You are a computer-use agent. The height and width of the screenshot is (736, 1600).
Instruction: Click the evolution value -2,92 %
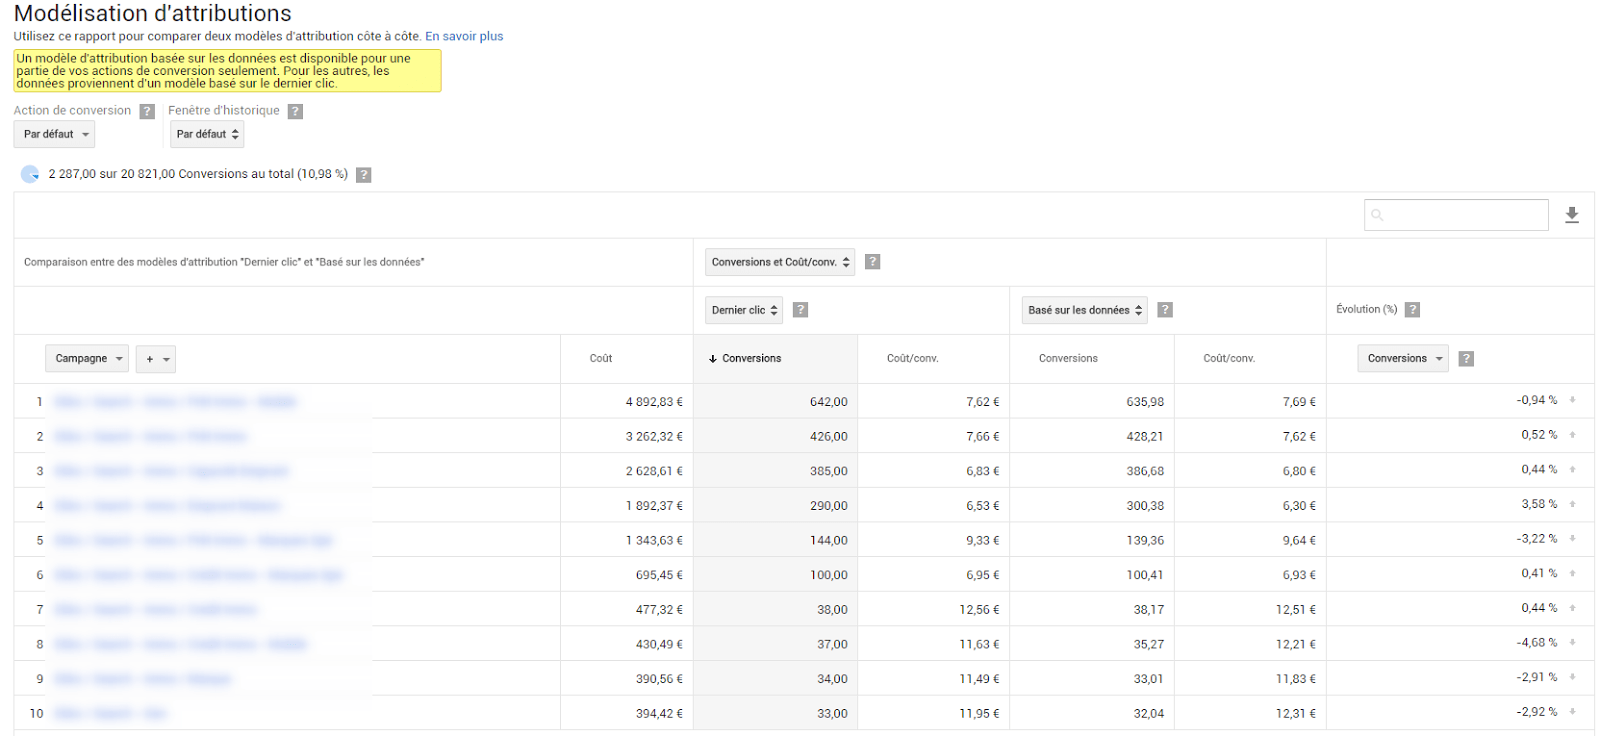coord(1537,712)
